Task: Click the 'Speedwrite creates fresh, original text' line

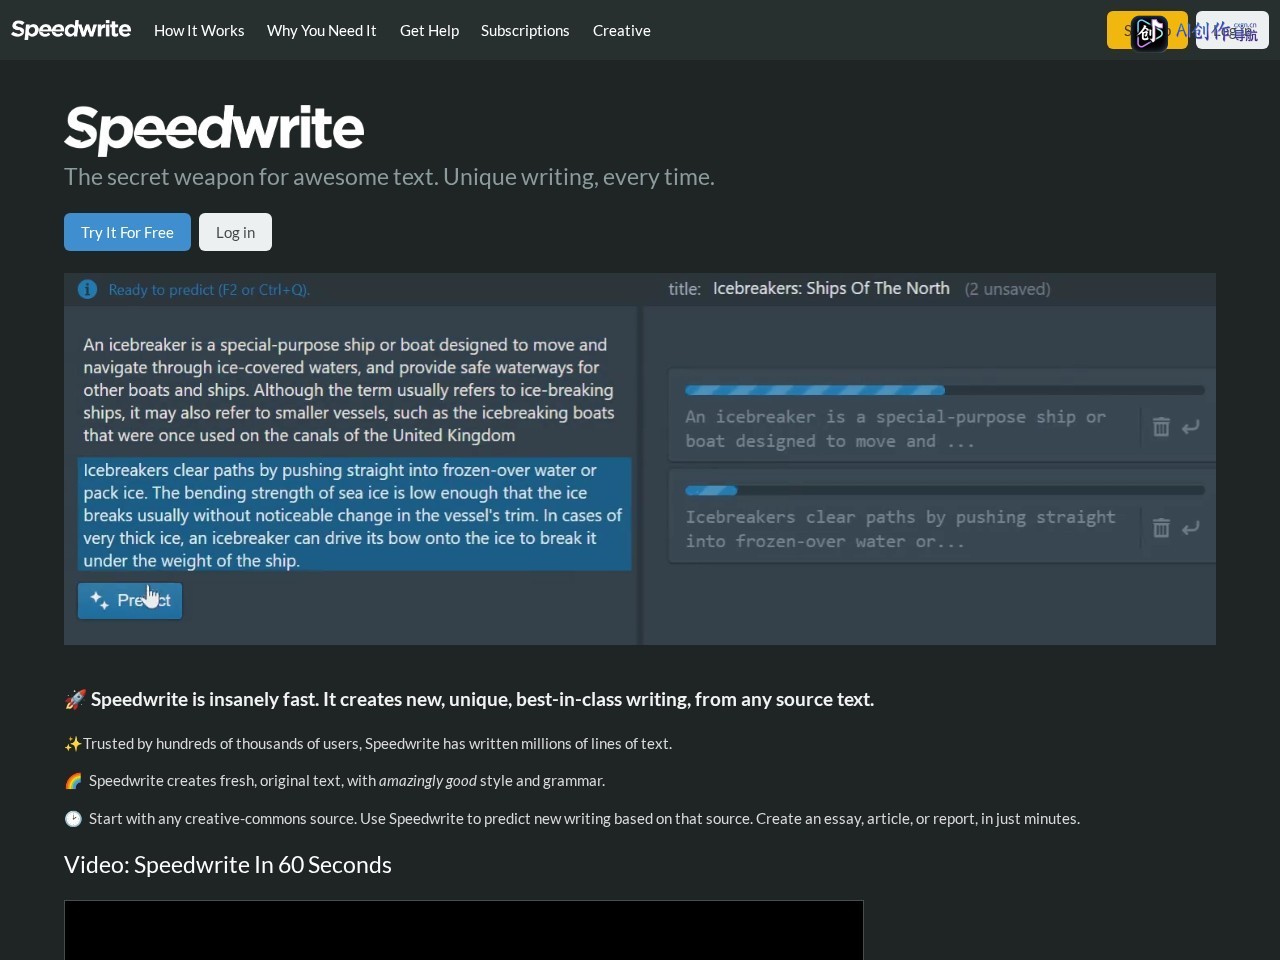Action: (x=335, y=780)
